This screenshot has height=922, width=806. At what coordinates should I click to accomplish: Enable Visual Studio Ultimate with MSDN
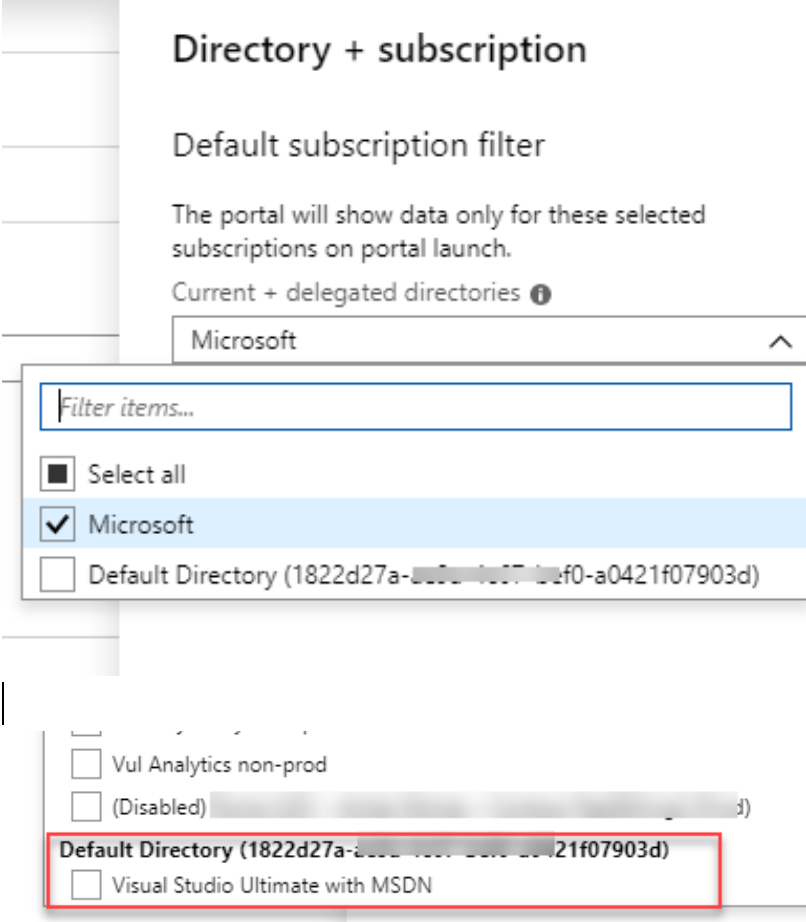(x=86, y=885)
